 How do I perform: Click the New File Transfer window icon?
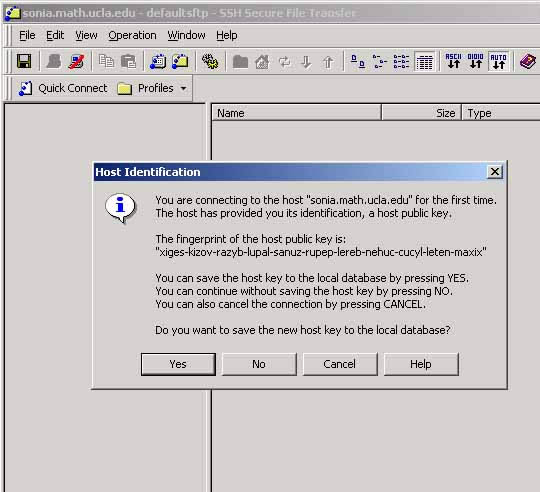tap(180, 62)
